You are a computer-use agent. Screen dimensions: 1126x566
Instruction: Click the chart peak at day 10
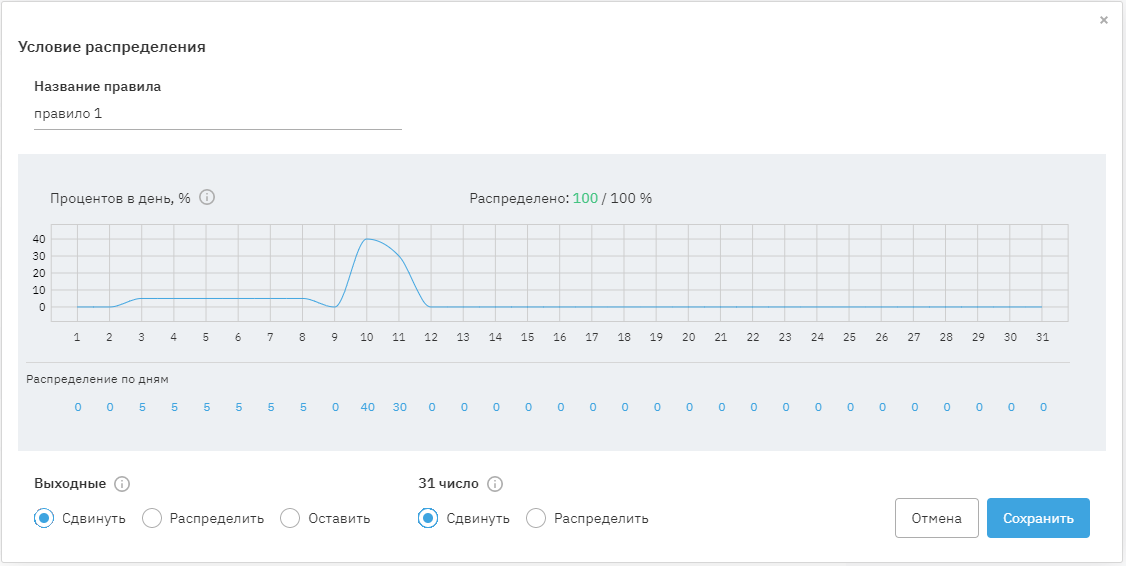pyautogui.click(x=367, y=239)
